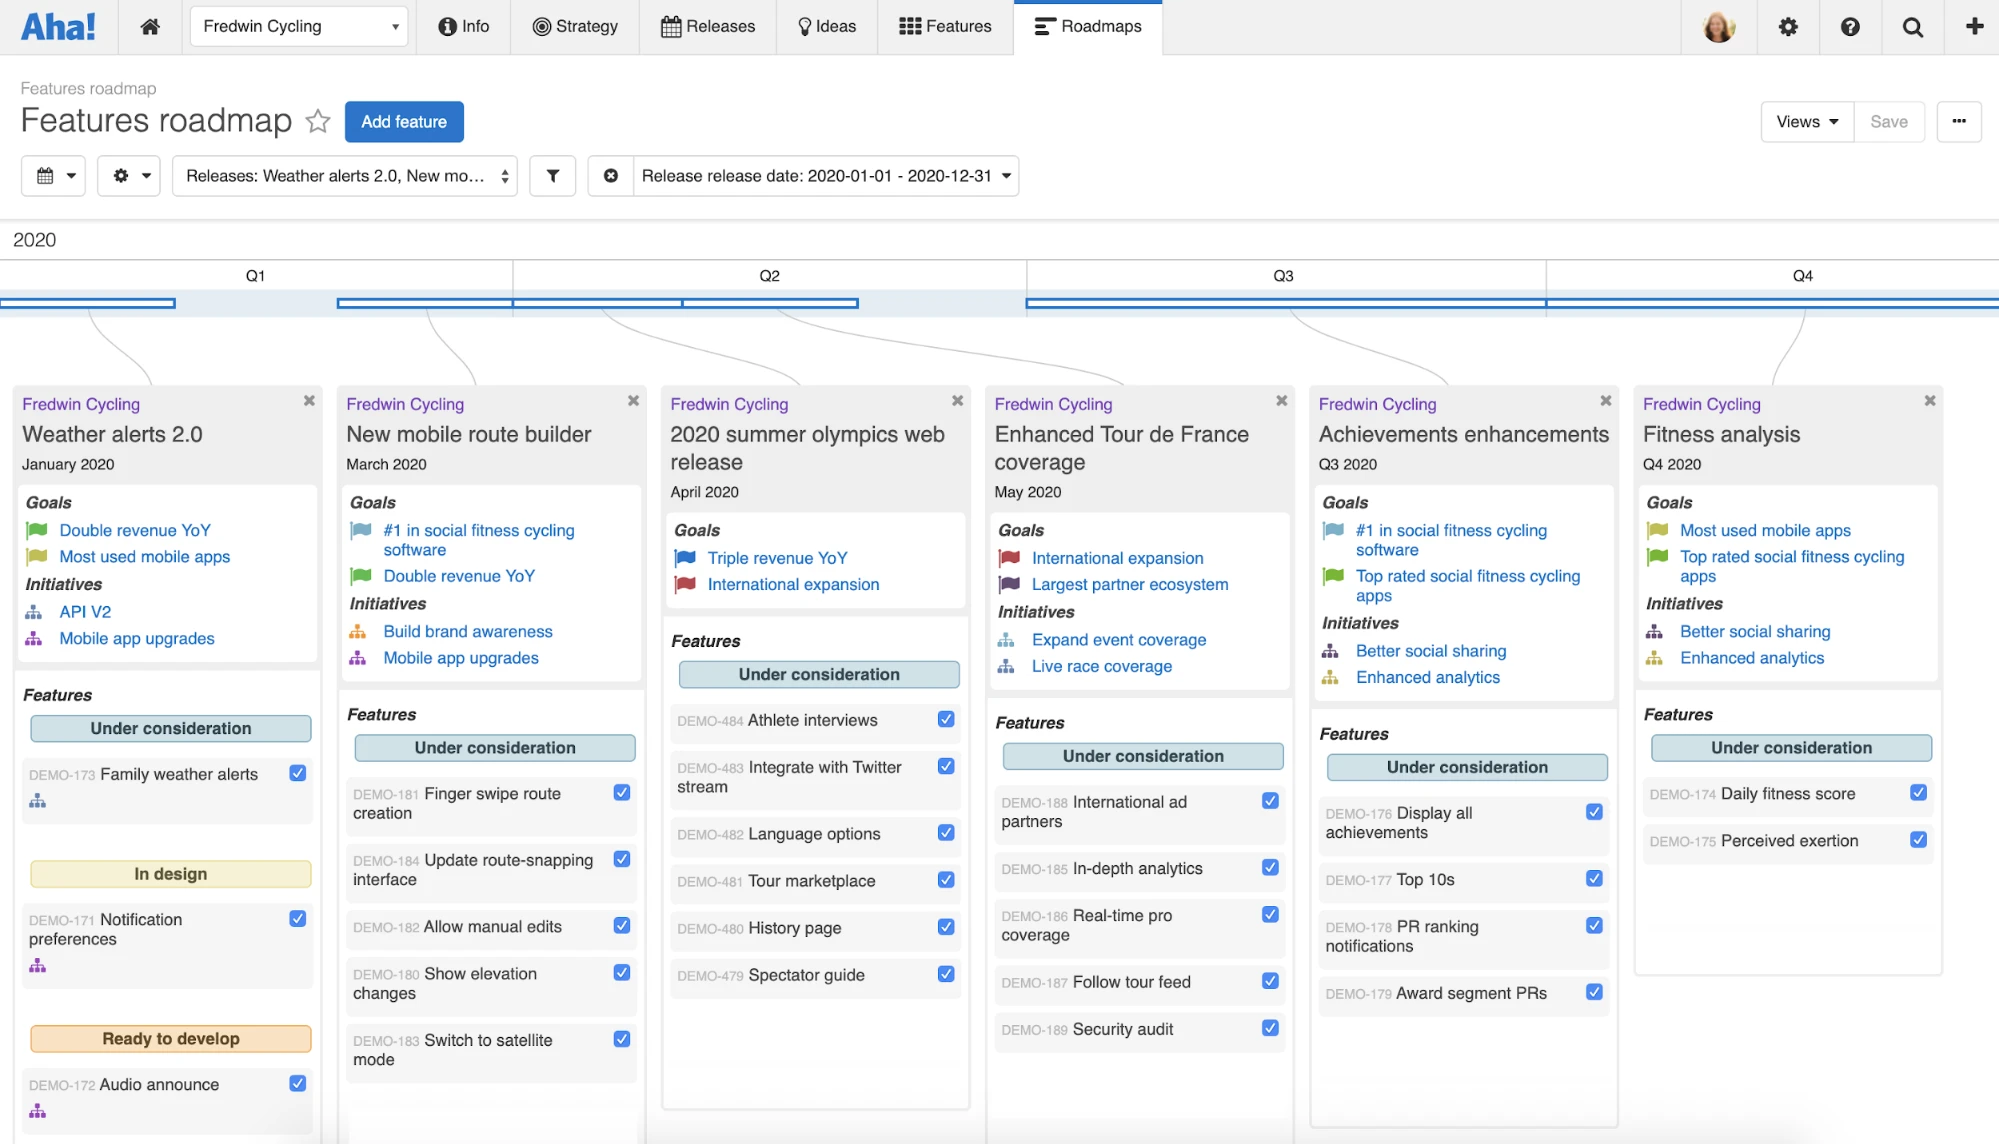Open the search magnifier icon
1999x1145 pixels.
tap(1912, 27)
